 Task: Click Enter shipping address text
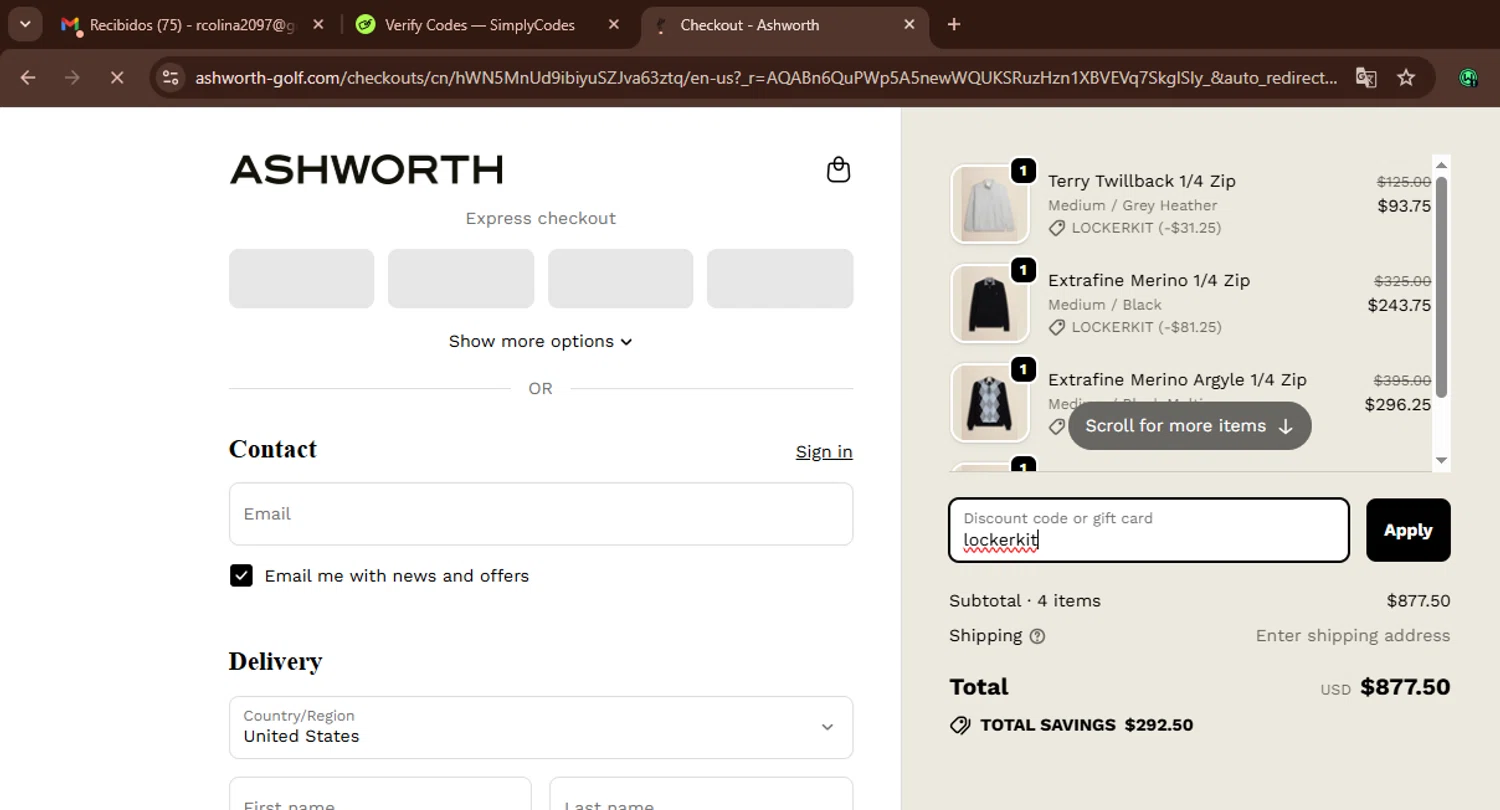(1353, 636)
